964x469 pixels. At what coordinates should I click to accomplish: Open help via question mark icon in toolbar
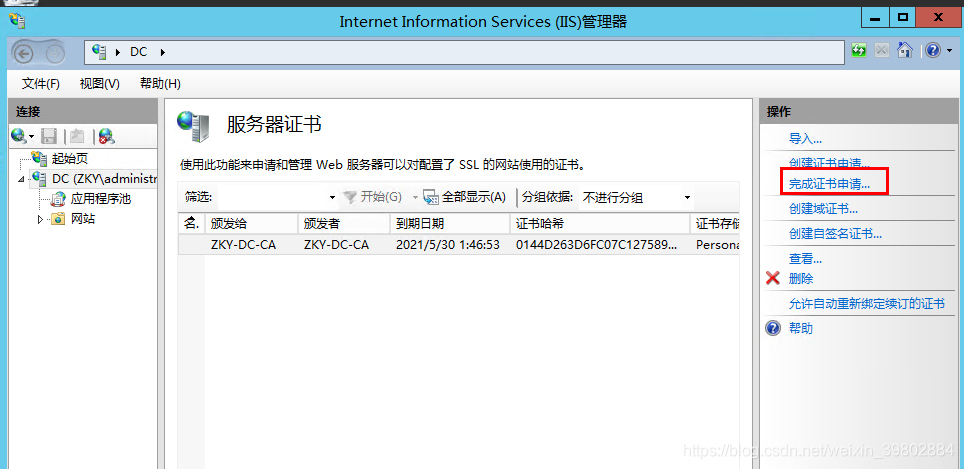pos(933,50)
